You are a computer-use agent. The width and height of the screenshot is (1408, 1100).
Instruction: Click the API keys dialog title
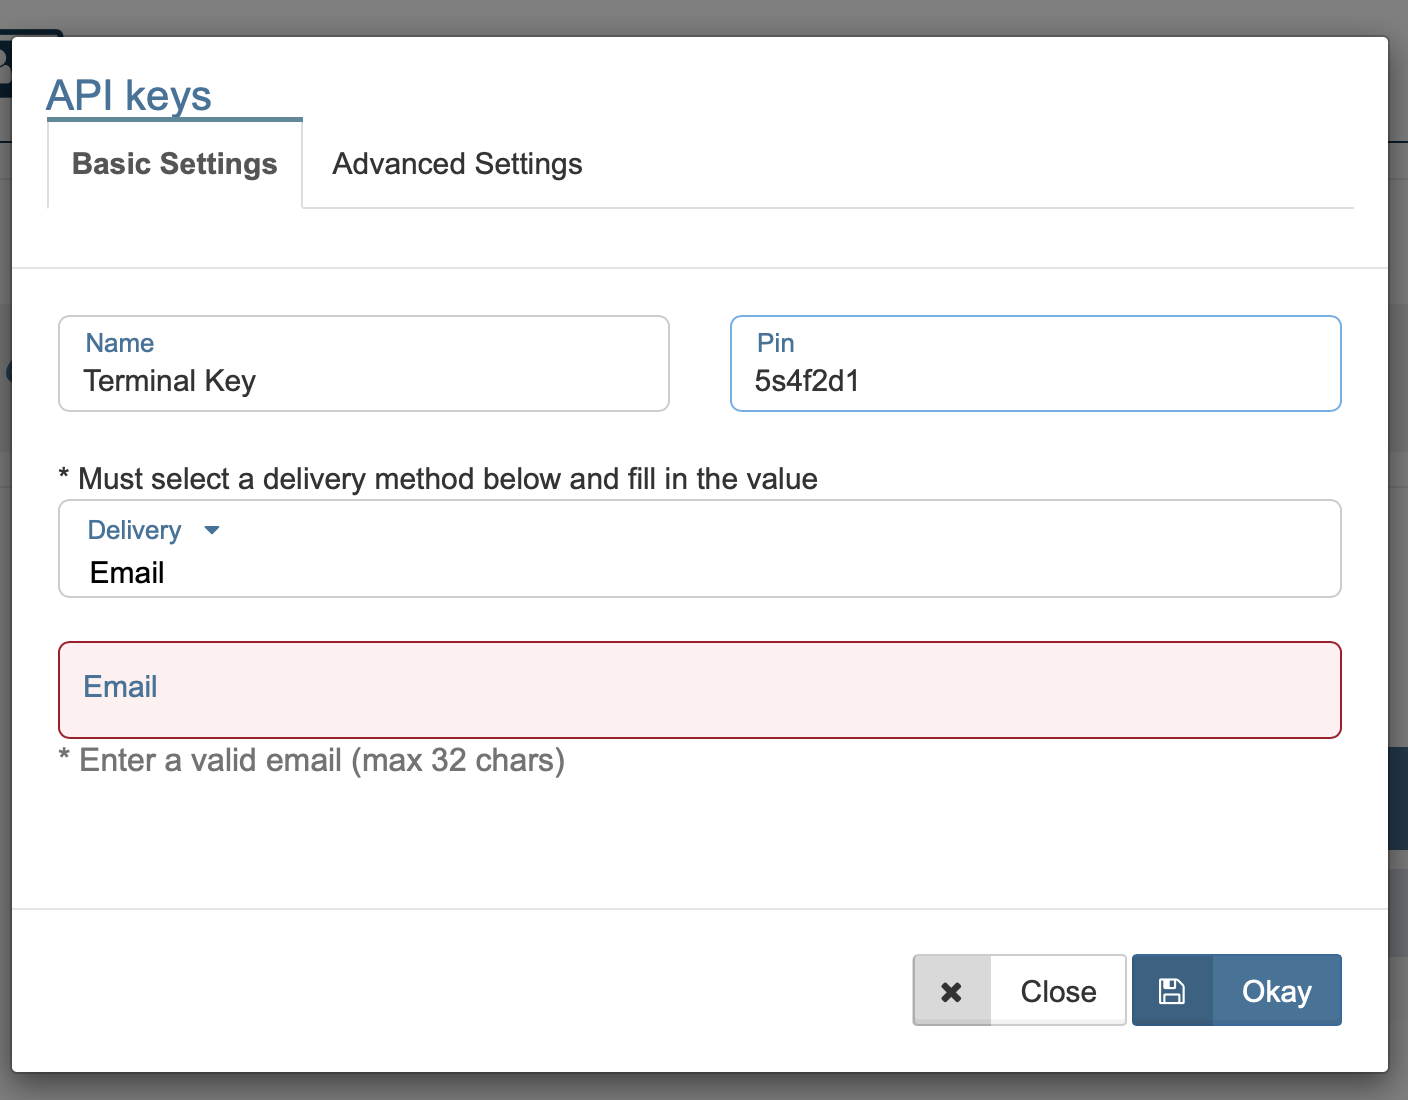pyautogui.click(x=129, y=96)
